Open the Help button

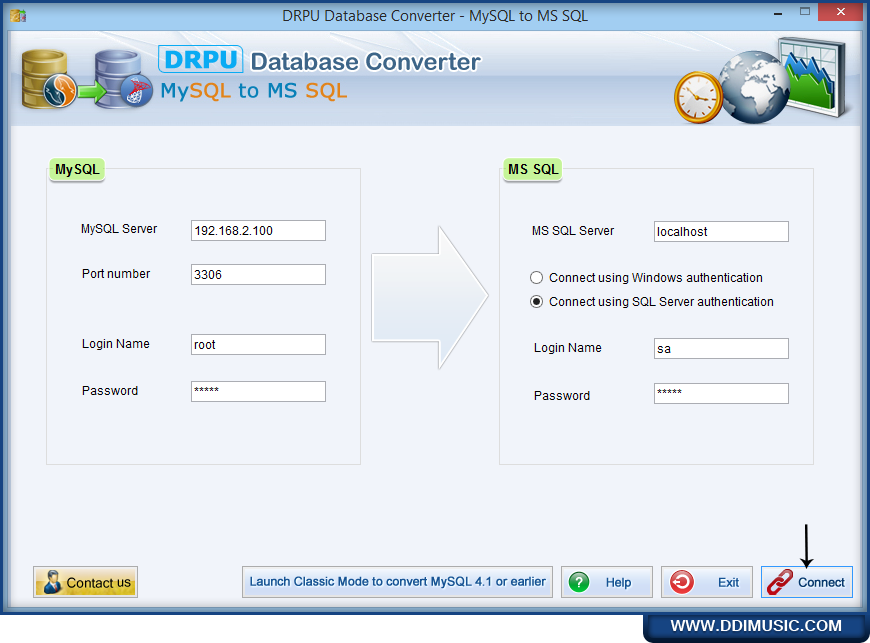[x=606, y=582]
